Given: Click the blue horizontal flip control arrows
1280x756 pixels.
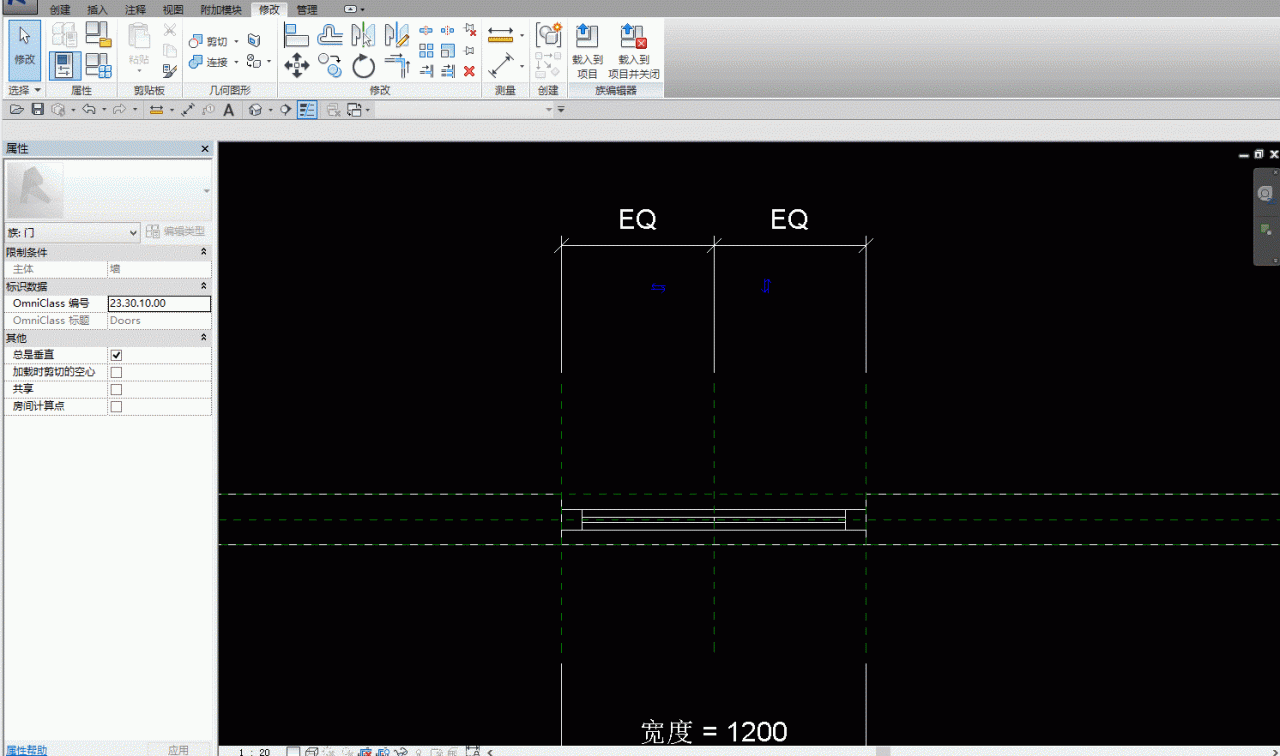Looking at the screenshot, I should click(658, 288).
